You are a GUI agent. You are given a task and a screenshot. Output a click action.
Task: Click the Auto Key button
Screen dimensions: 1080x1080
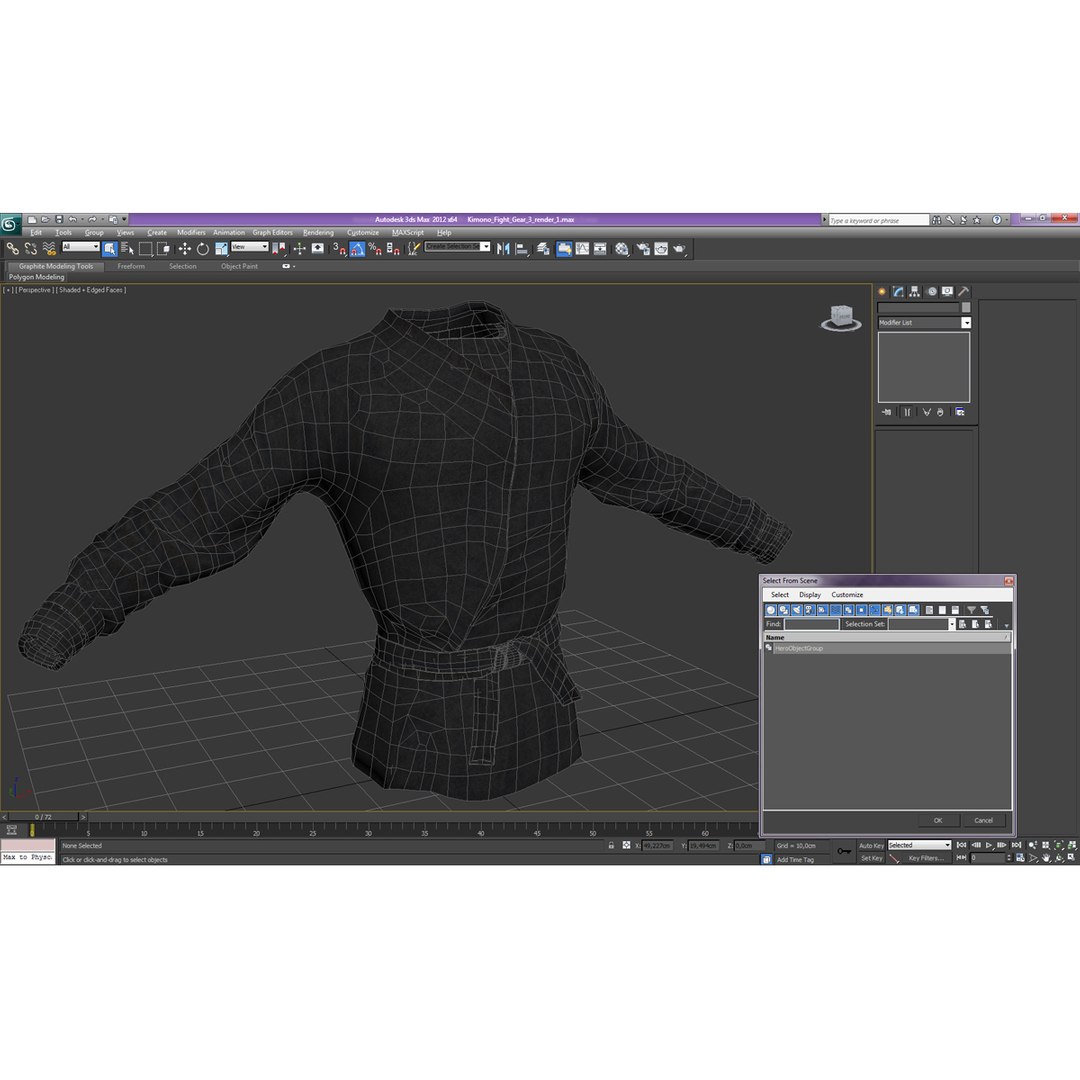[871, 845]
